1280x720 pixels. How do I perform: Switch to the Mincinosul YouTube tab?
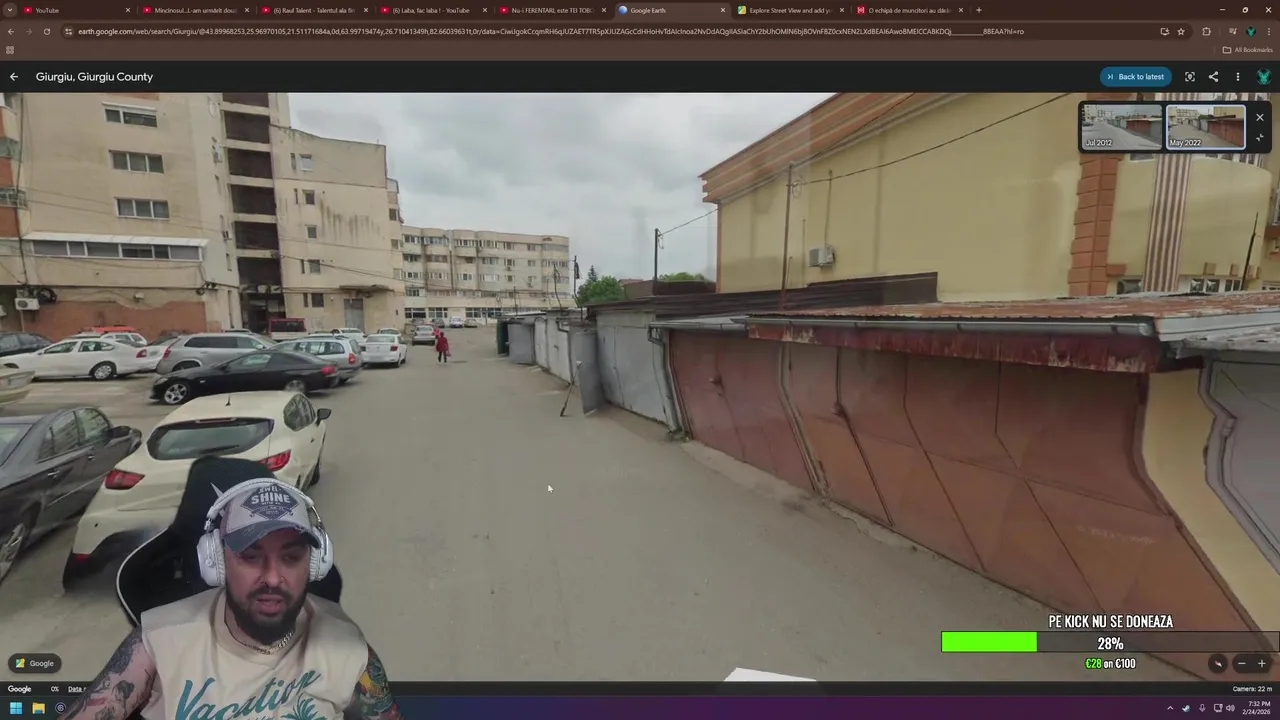[194, 10]
